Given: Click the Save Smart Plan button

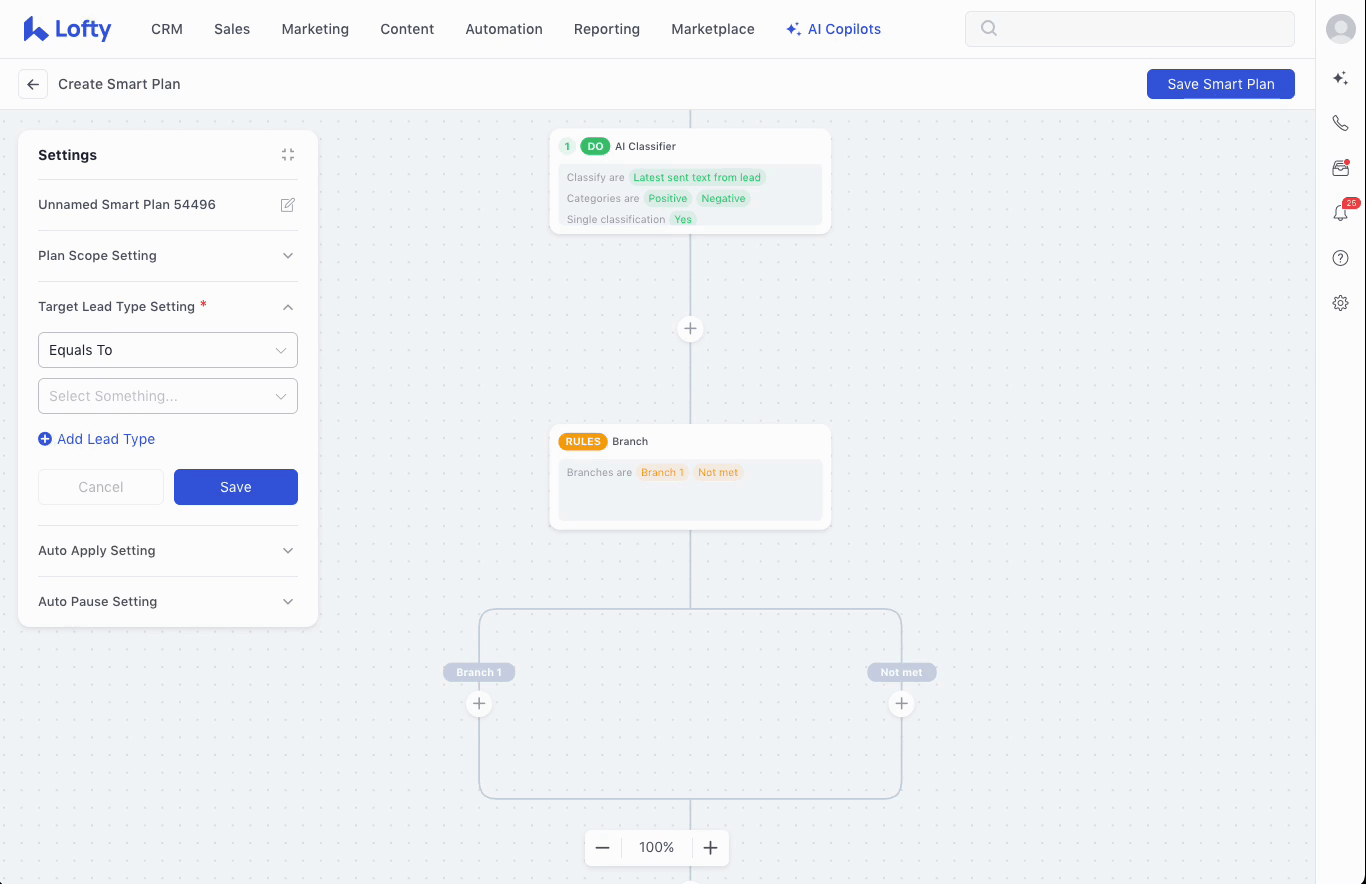Looking at the screenshot, I should click(x=1220, y=84).
